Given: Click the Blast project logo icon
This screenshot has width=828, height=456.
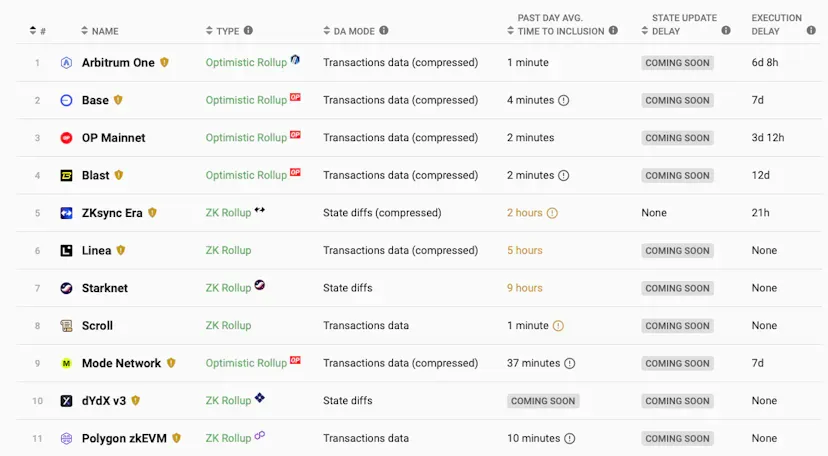Looking at the screenshot, I should [x=66, y=175].
